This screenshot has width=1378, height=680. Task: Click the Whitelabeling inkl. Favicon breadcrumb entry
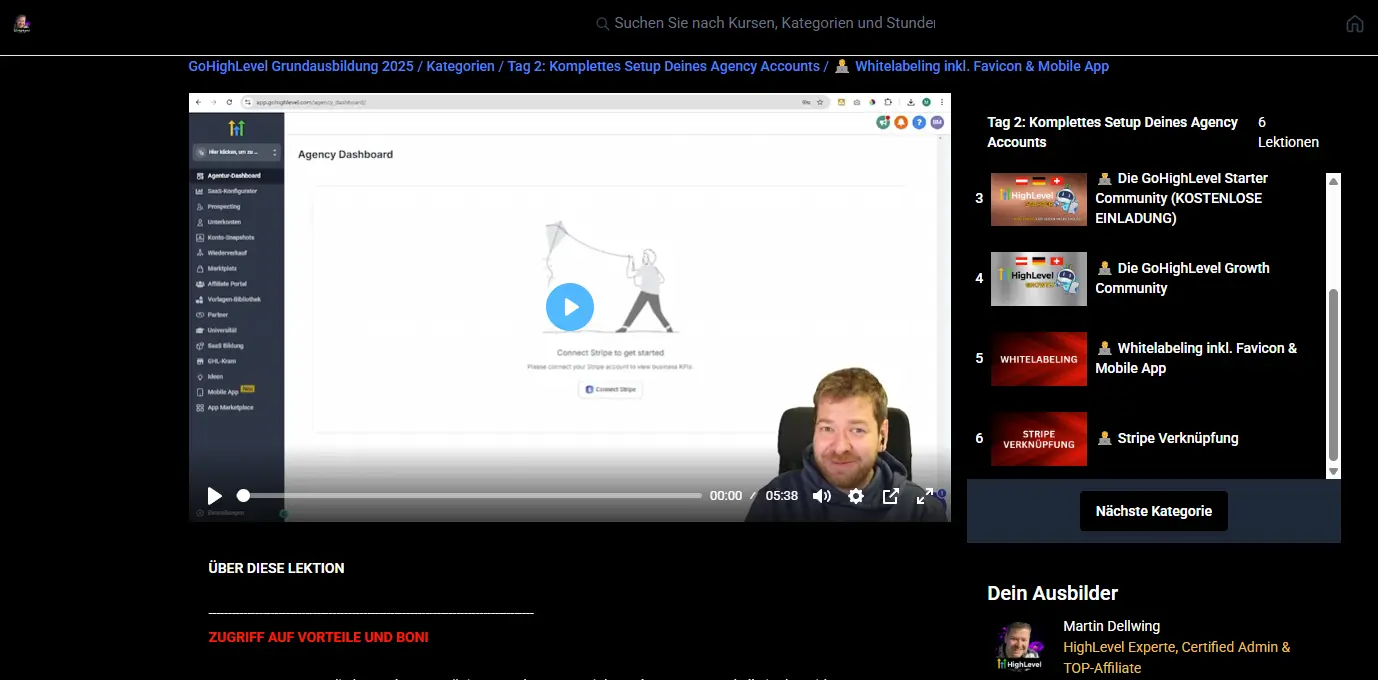point(971,66)
